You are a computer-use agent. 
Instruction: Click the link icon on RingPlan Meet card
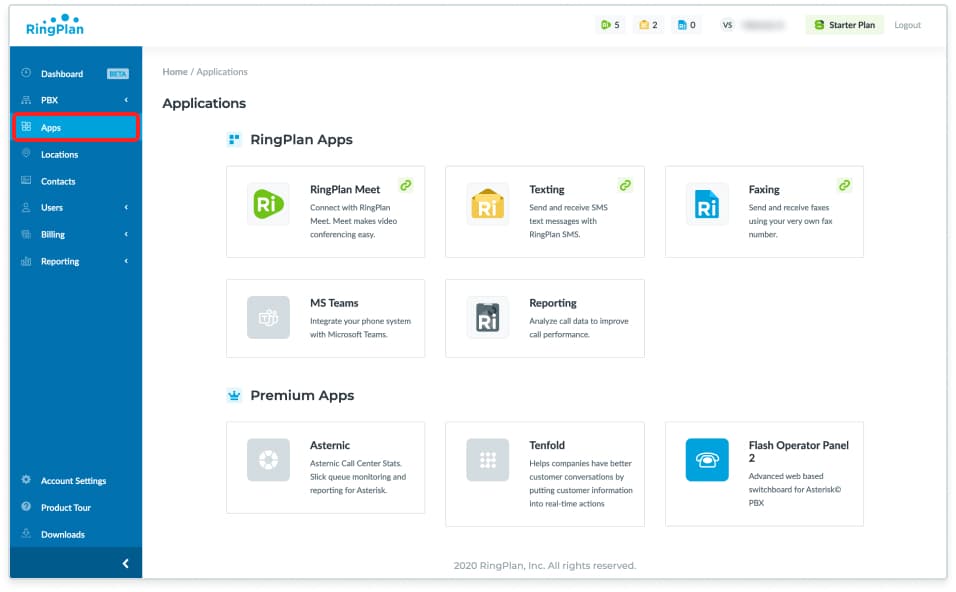[x=406, y=185]
